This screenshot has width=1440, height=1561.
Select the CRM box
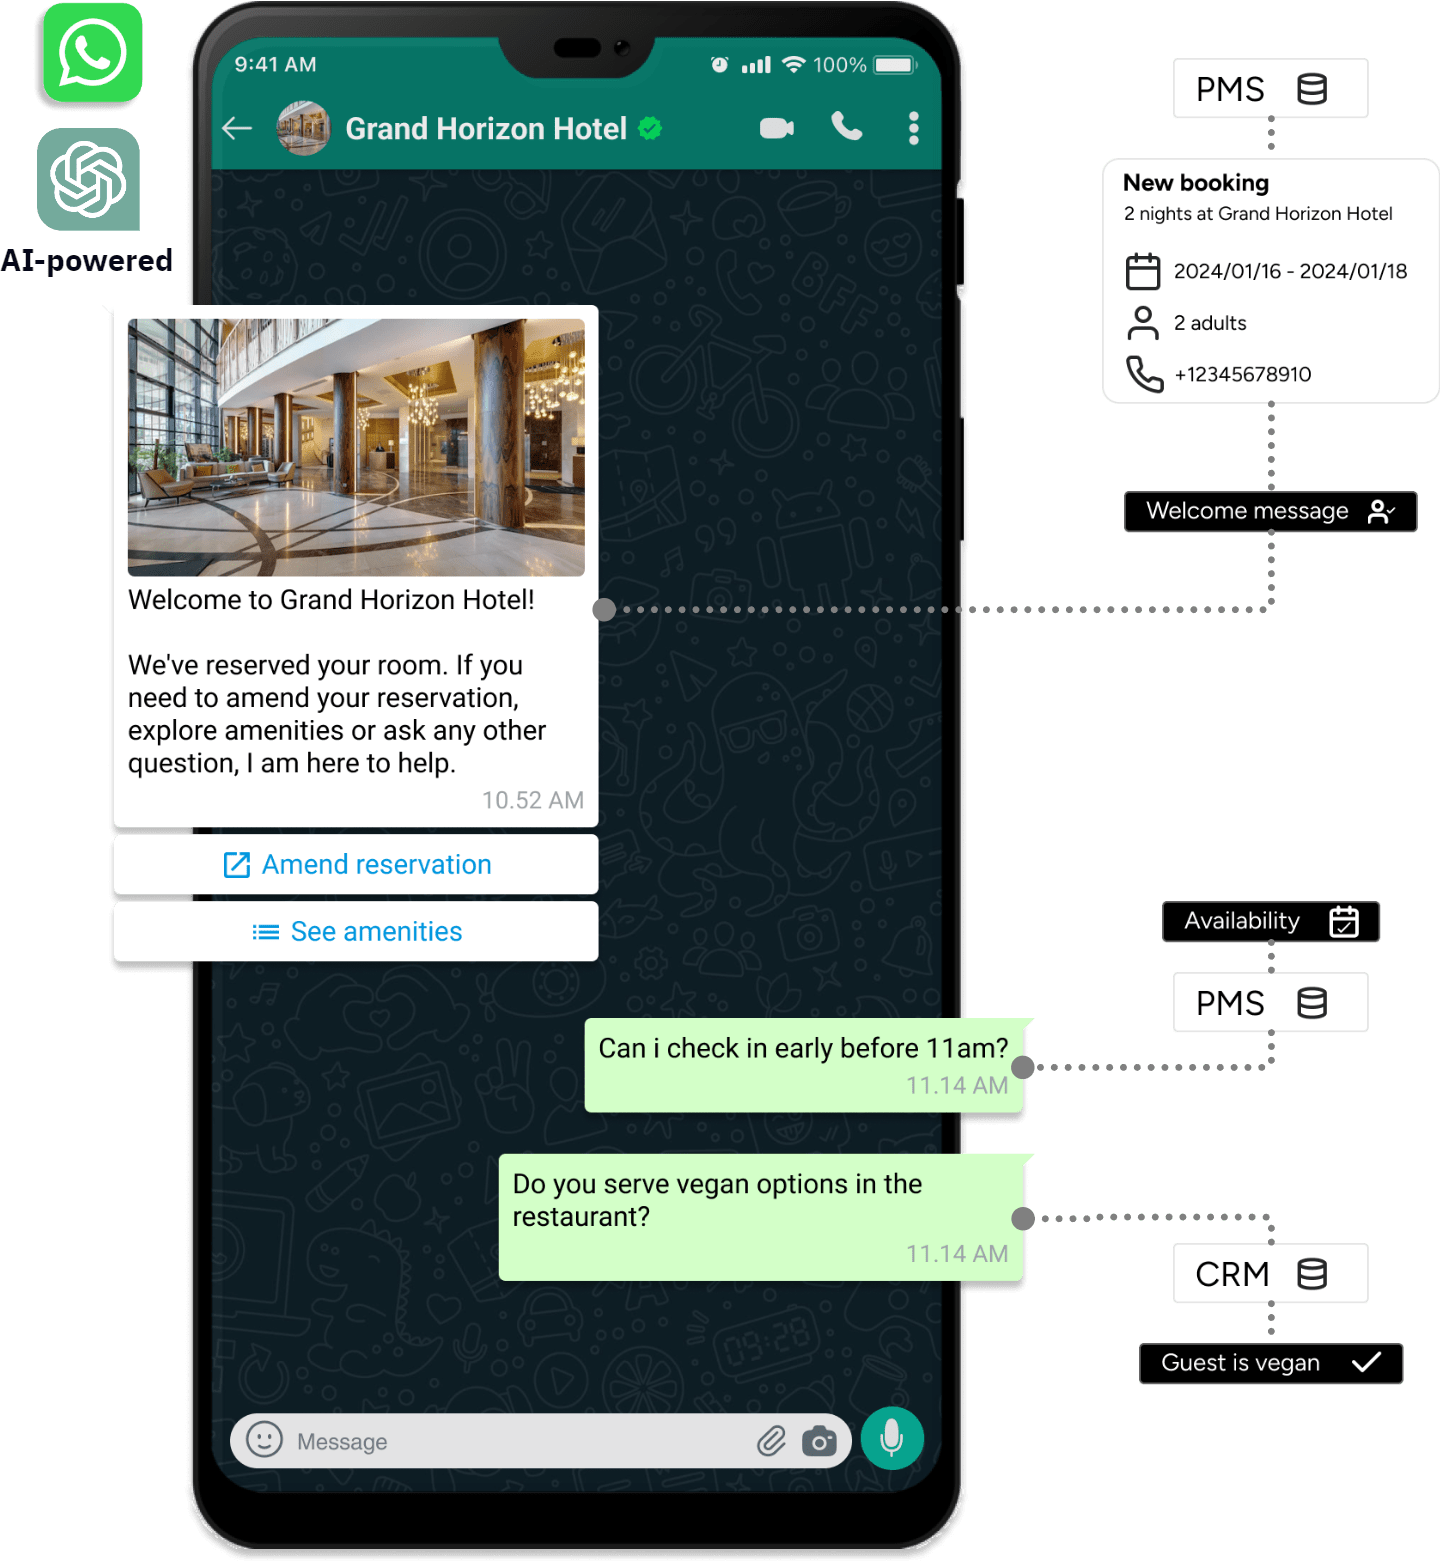click(1270, 1273)
